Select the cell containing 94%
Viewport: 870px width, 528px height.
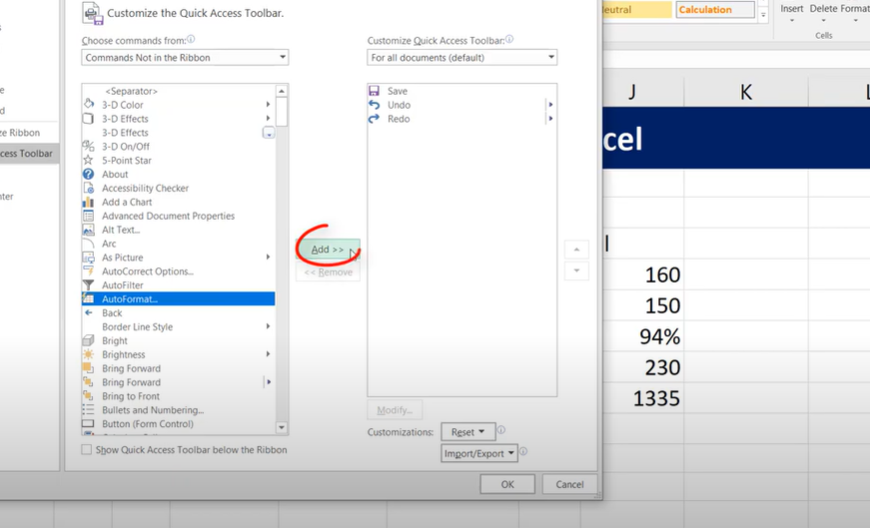(x=643, y=336)
